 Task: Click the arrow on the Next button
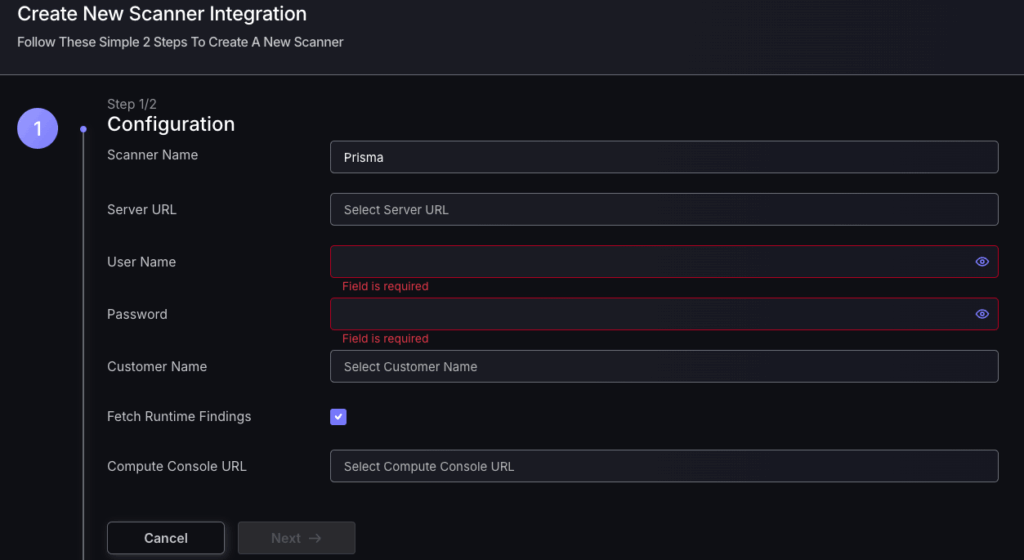[315, 538]
